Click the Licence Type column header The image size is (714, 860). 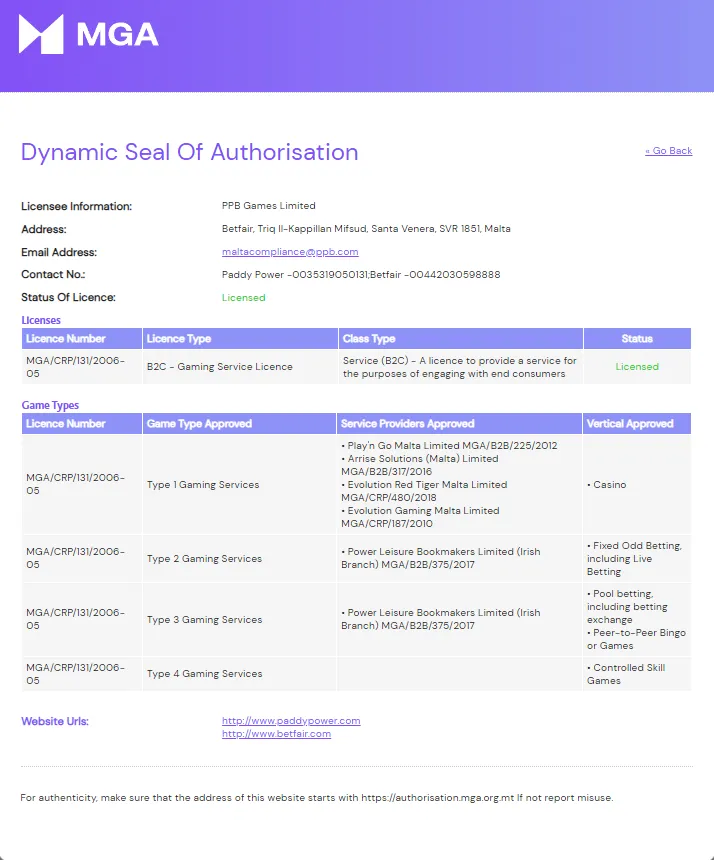179,339
